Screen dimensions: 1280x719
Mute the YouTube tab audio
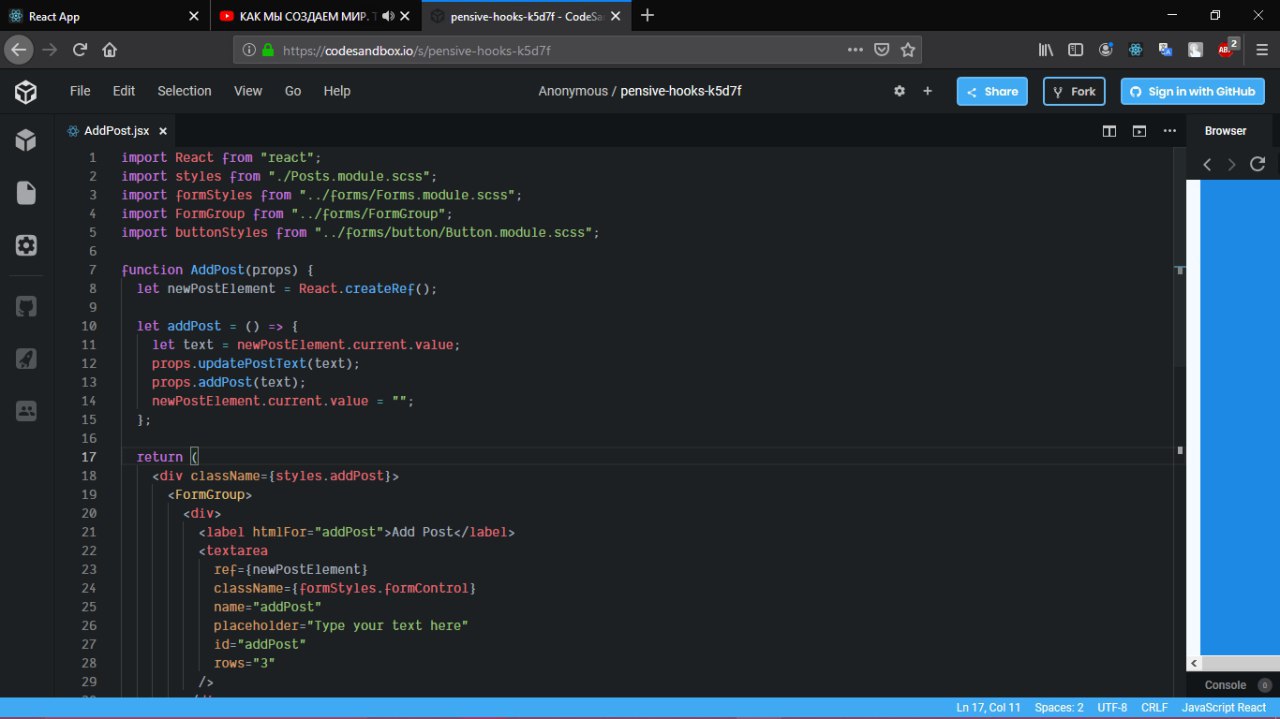click(x=388, y=16)
